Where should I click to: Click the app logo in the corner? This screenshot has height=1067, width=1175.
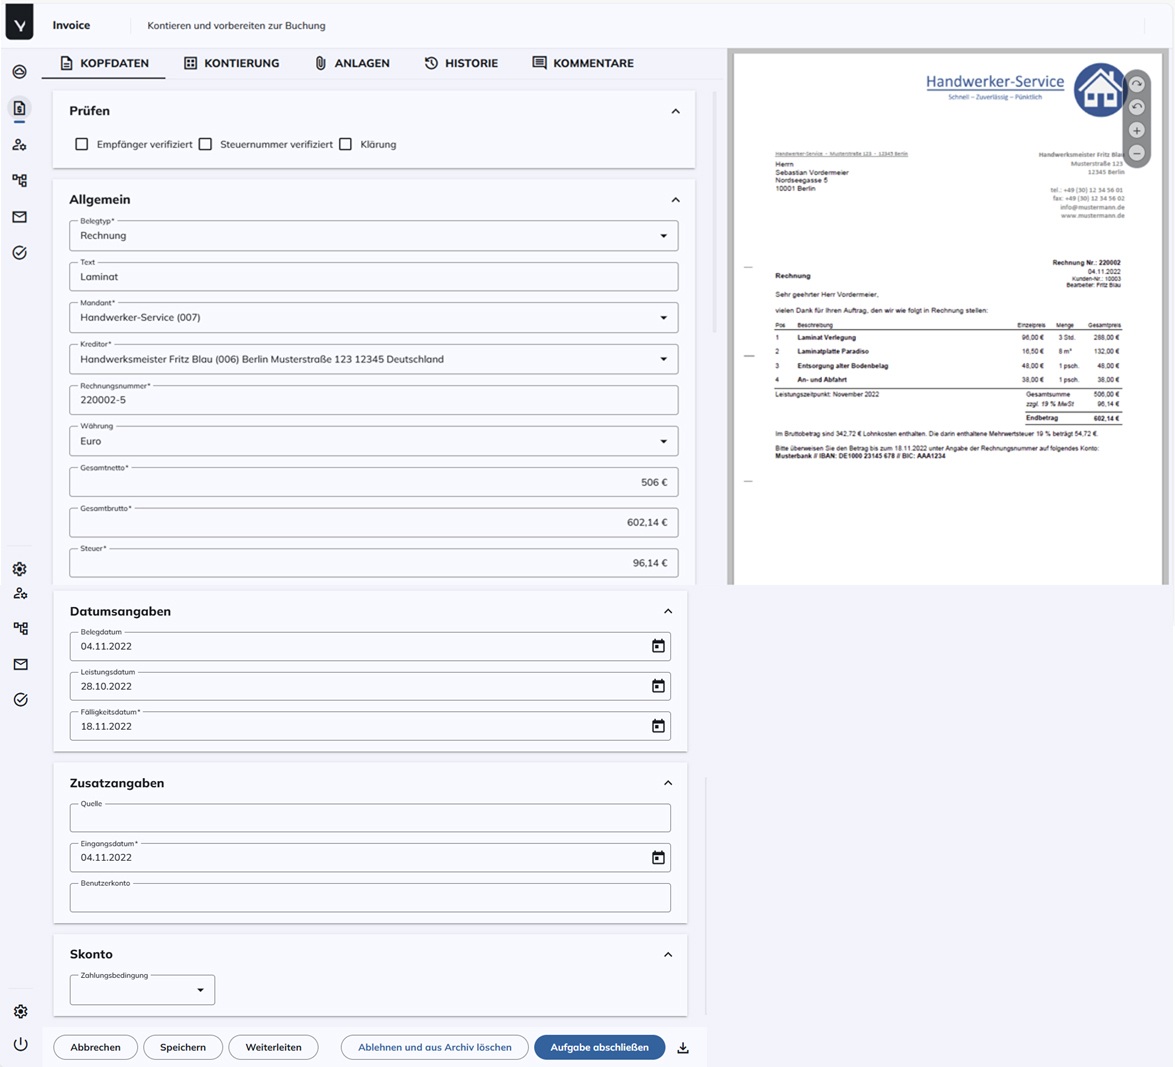(x=19, y=21)
